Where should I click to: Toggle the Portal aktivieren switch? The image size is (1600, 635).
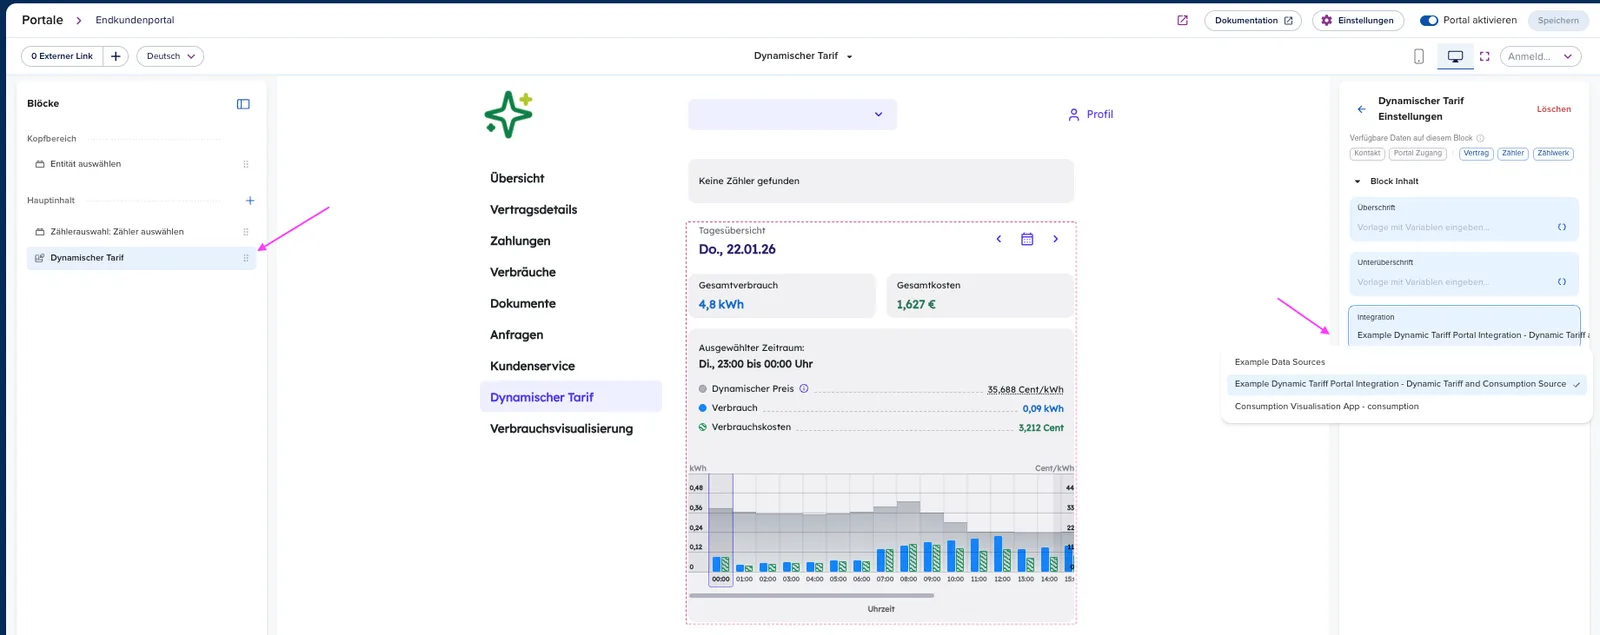pos(1429,20)
